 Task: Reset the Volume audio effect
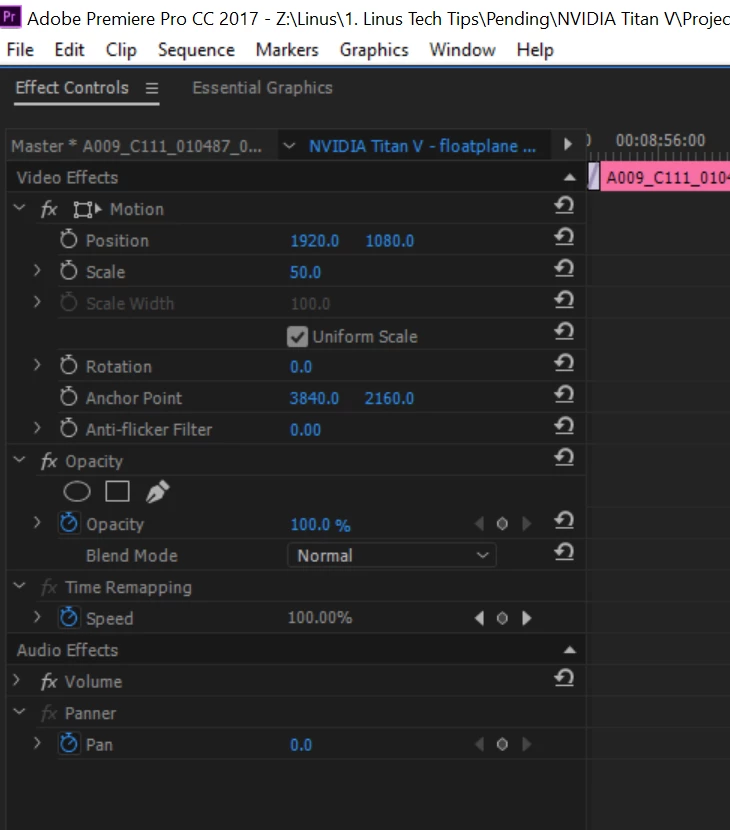click(564, 678)
